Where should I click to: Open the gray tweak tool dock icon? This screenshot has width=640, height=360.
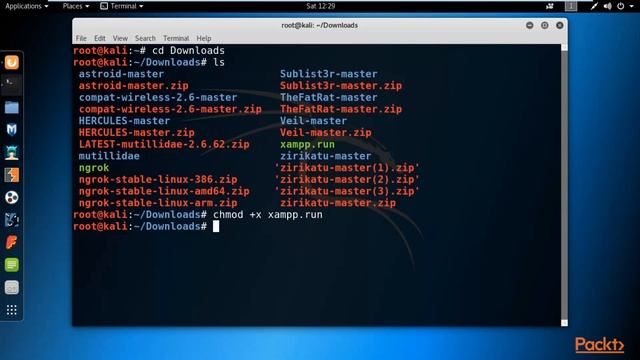11,287
